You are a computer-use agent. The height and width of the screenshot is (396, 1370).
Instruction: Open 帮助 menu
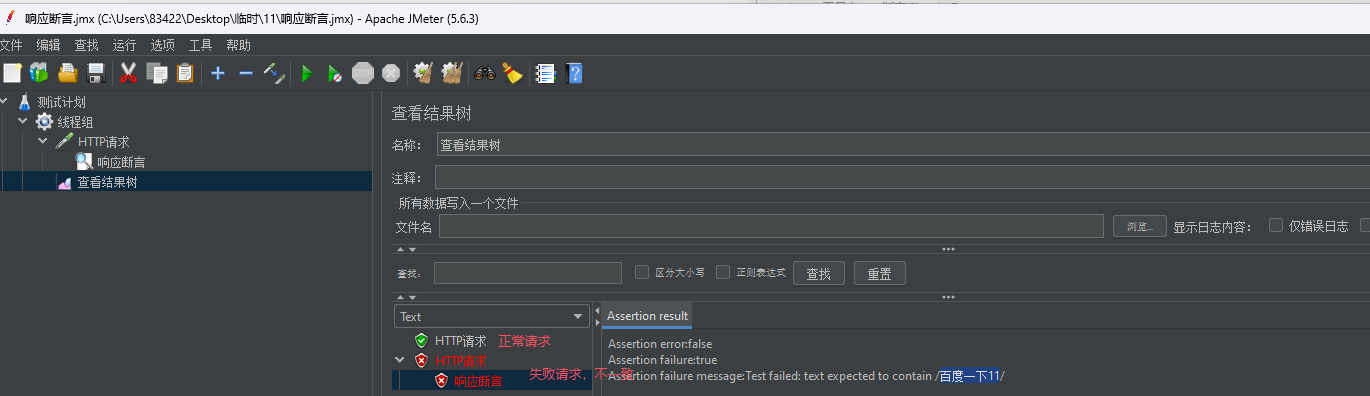click(x=238, y=45)
